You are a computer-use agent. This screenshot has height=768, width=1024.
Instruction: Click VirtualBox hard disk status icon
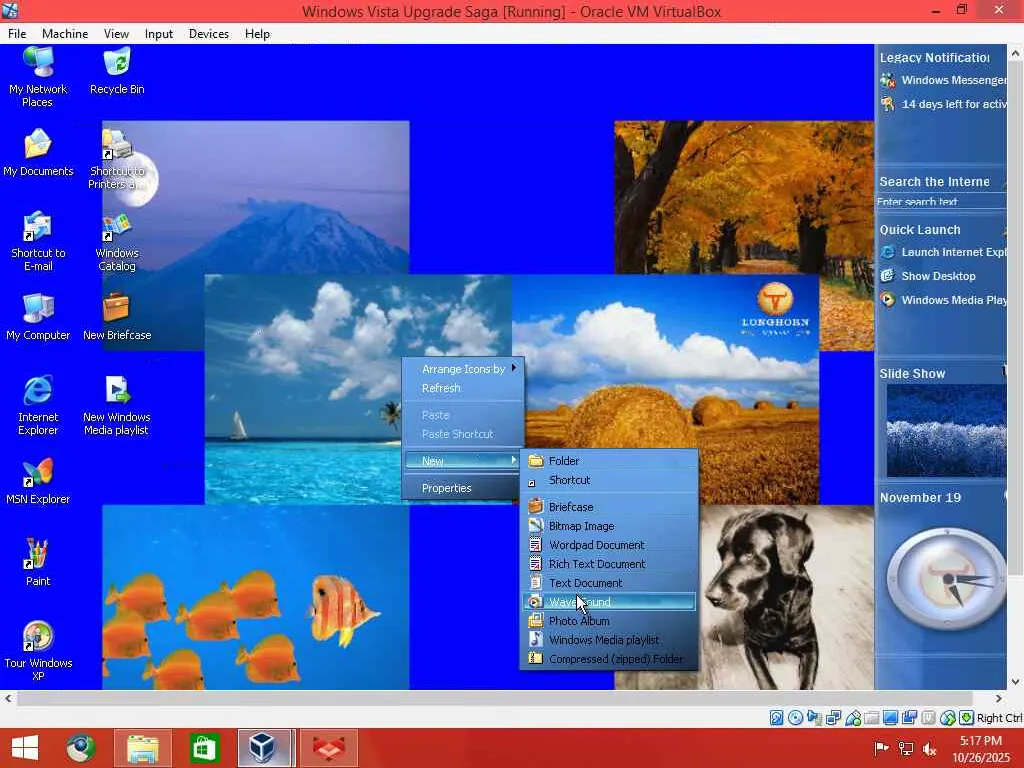tap(776, 718)
